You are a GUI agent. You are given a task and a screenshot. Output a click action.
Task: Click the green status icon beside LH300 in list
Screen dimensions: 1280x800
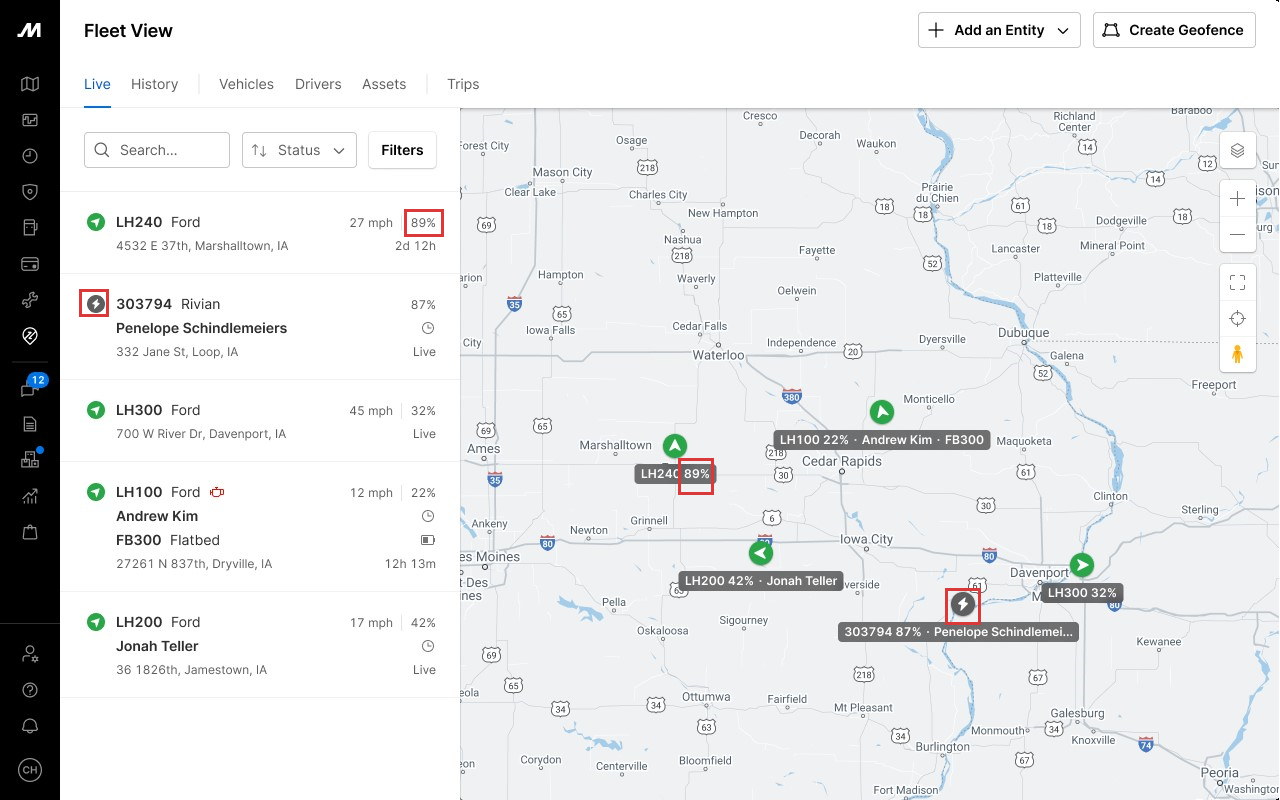[96, 410]
